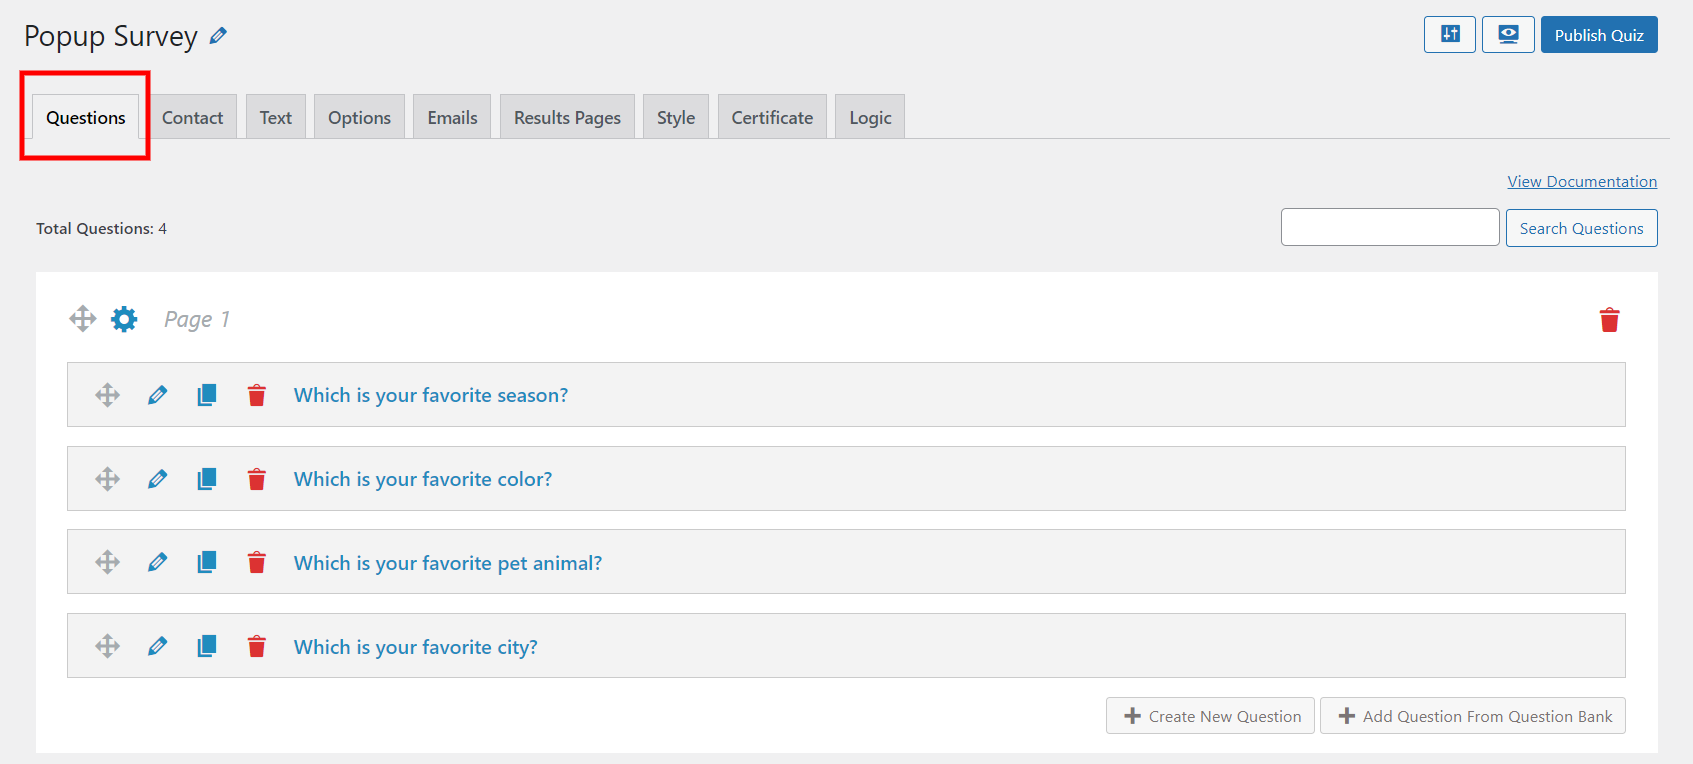Switch to the Style tab

(676, 117)
